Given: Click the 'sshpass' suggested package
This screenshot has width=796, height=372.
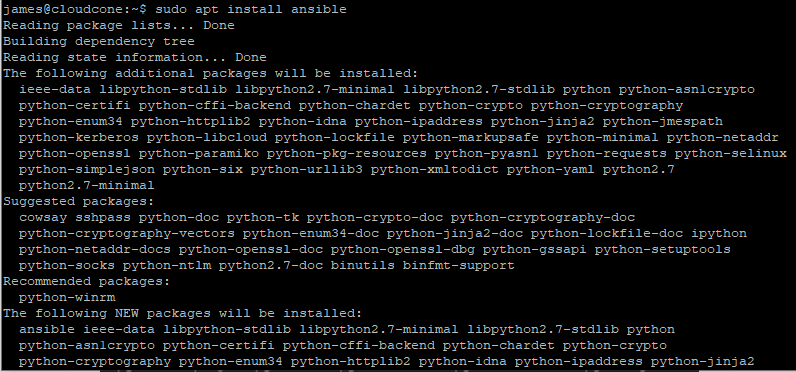Looking at the screenshot, I should 103,217.
